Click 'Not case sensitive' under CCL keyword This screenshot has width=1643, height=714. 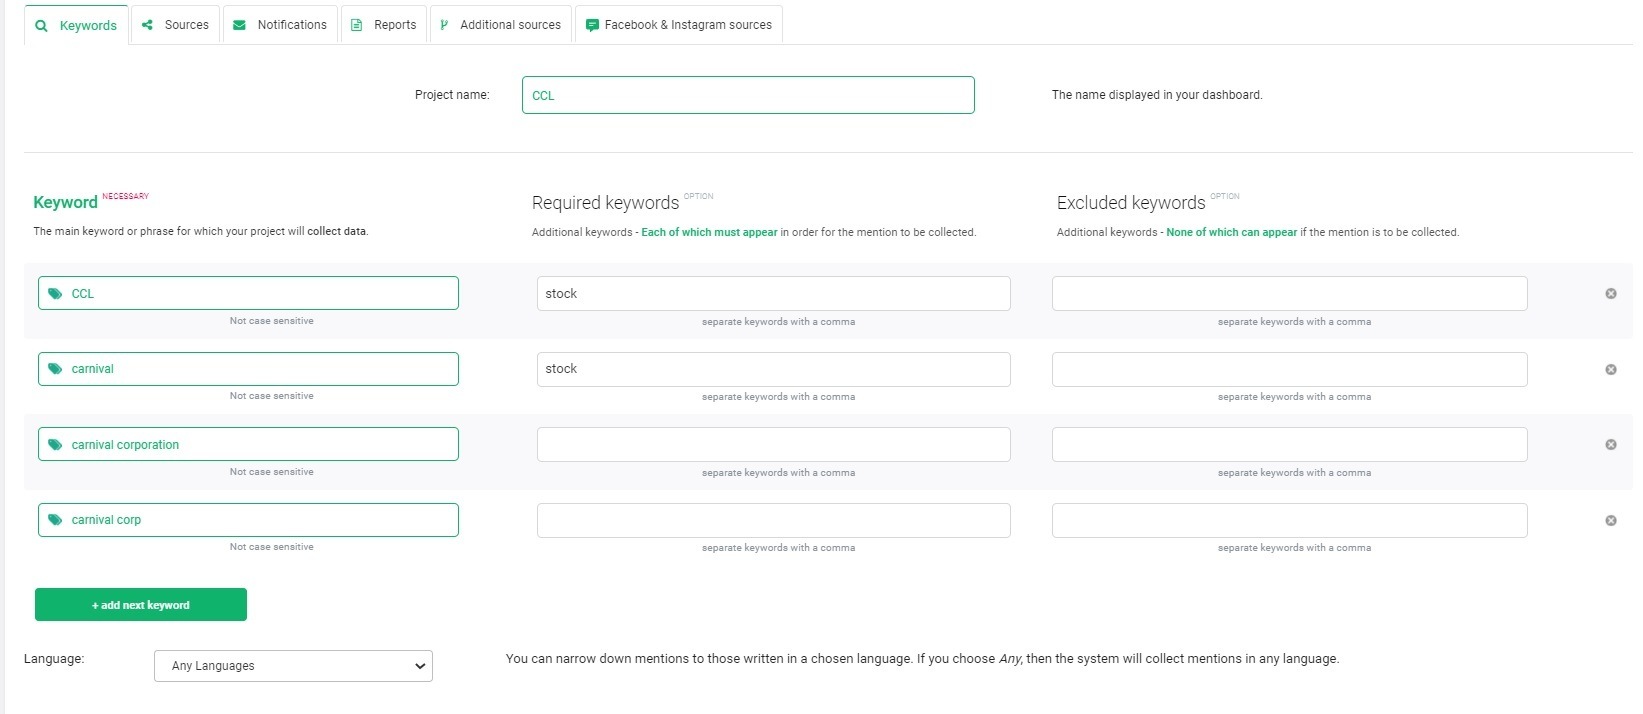(272, 321)
